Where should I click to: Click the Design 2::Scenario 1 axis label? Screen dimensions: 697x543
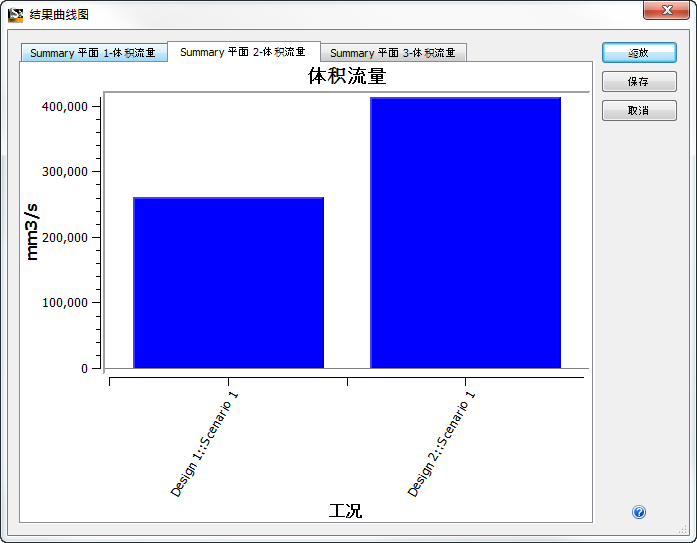[441, 444]
